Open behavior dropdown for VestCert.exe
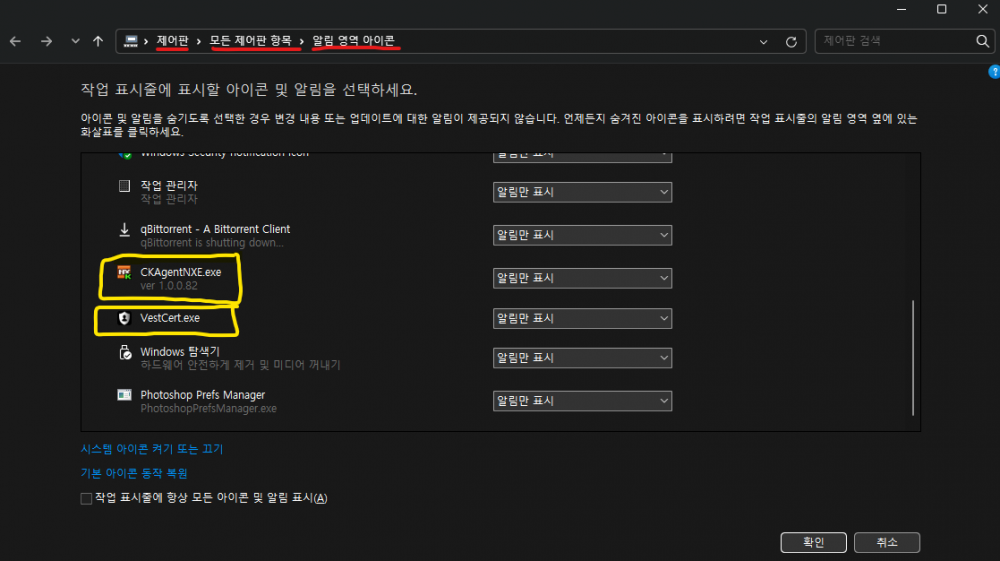The image size is (1000, 561). tap(582, 318)
